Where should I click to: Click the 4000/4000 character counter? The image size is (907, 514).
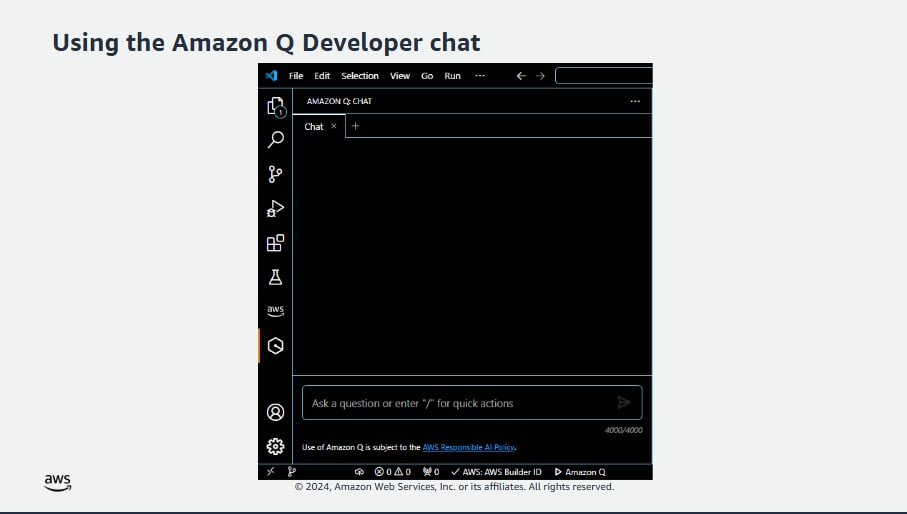(624, 430)
